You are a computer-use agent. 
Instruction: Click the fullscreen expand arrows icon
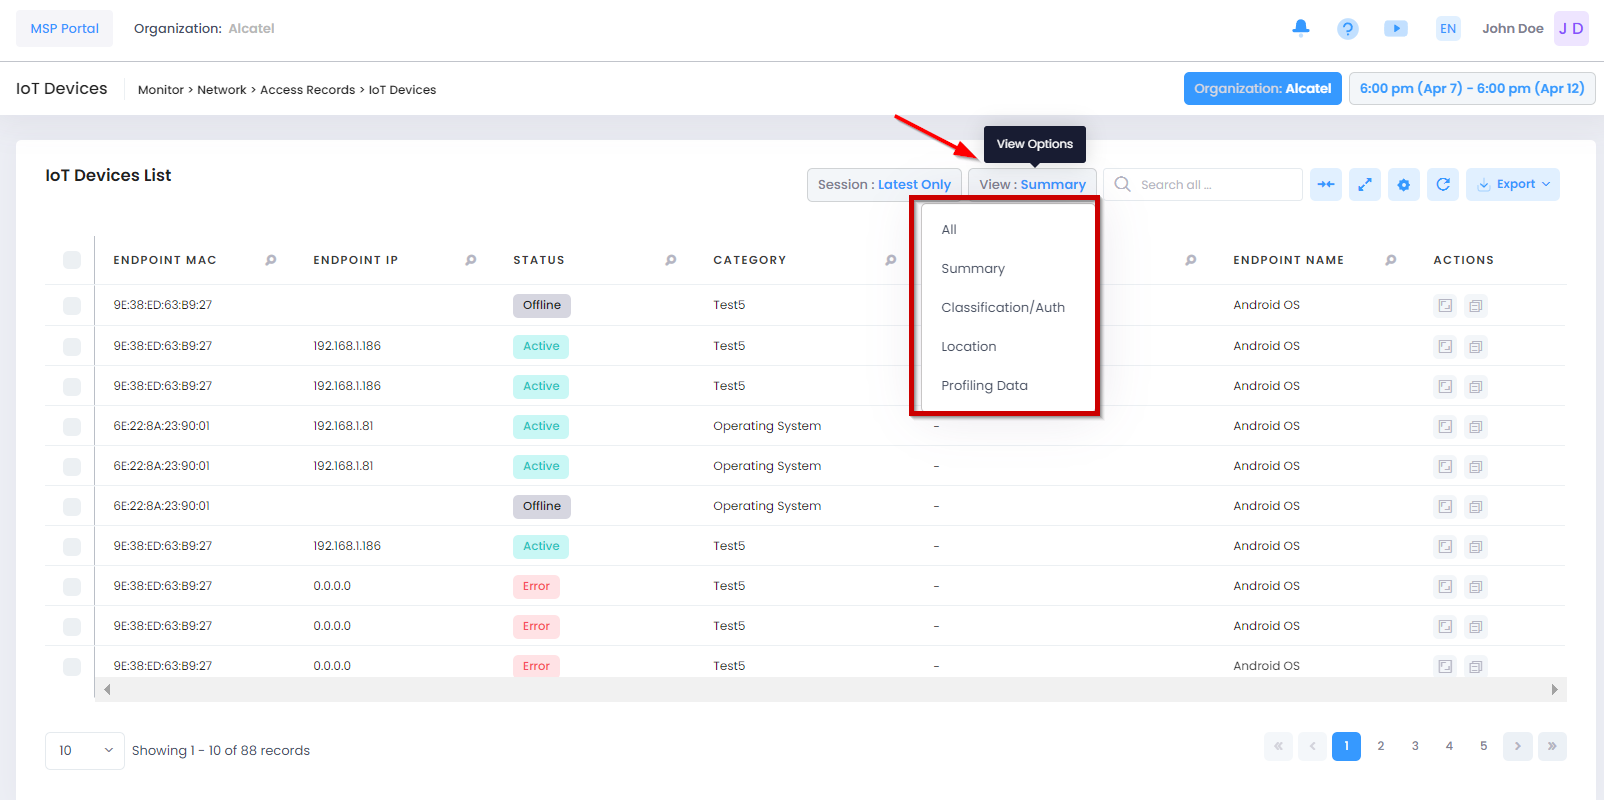tap(1365, 184)
